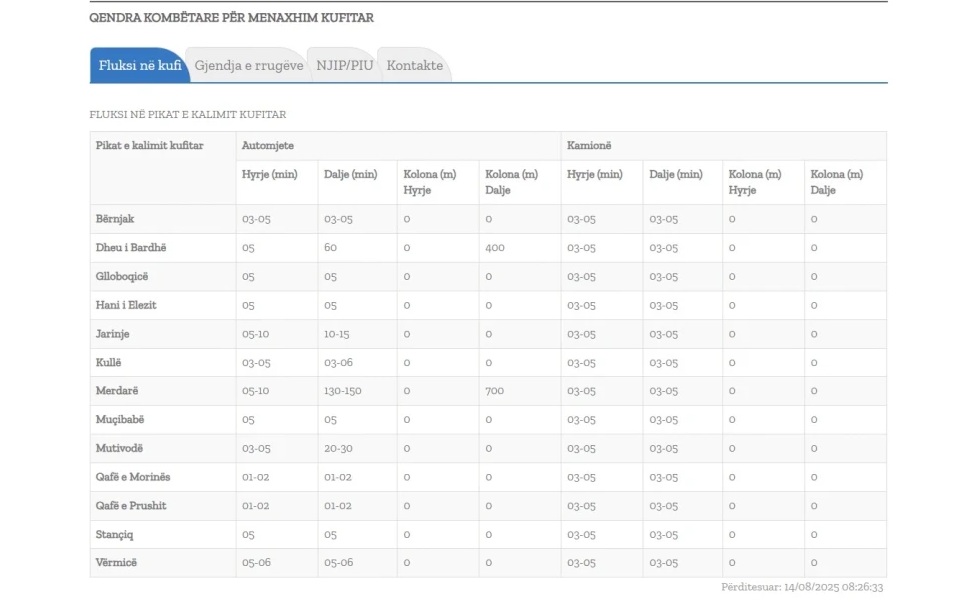
Task: Click Jarinje's 05-10 vehicle entry time
Action: [256, 334]
